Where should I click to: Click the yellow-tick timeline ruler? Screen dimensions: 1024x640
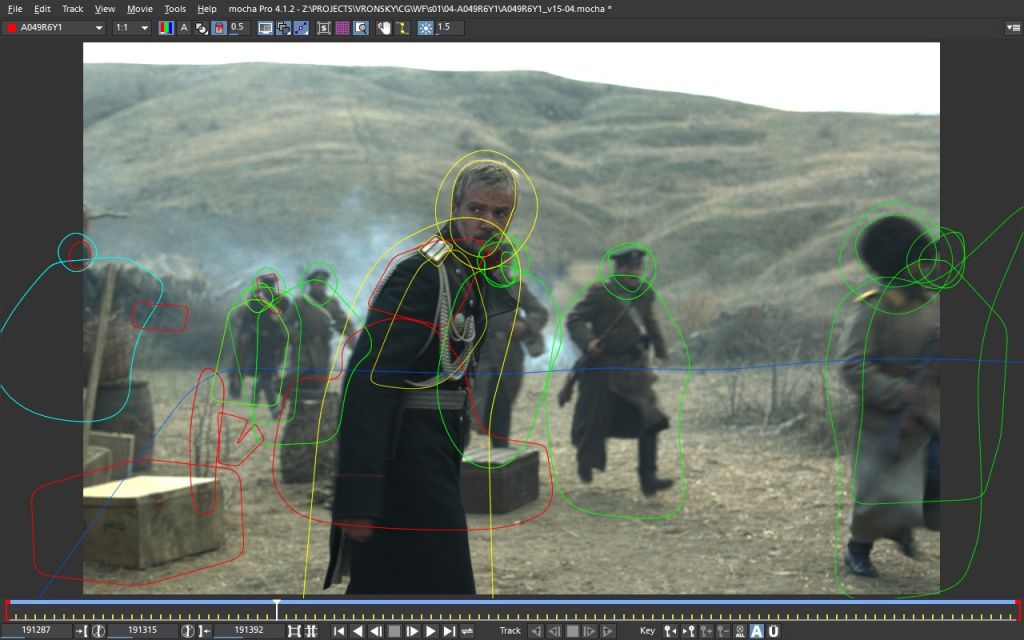513,615
